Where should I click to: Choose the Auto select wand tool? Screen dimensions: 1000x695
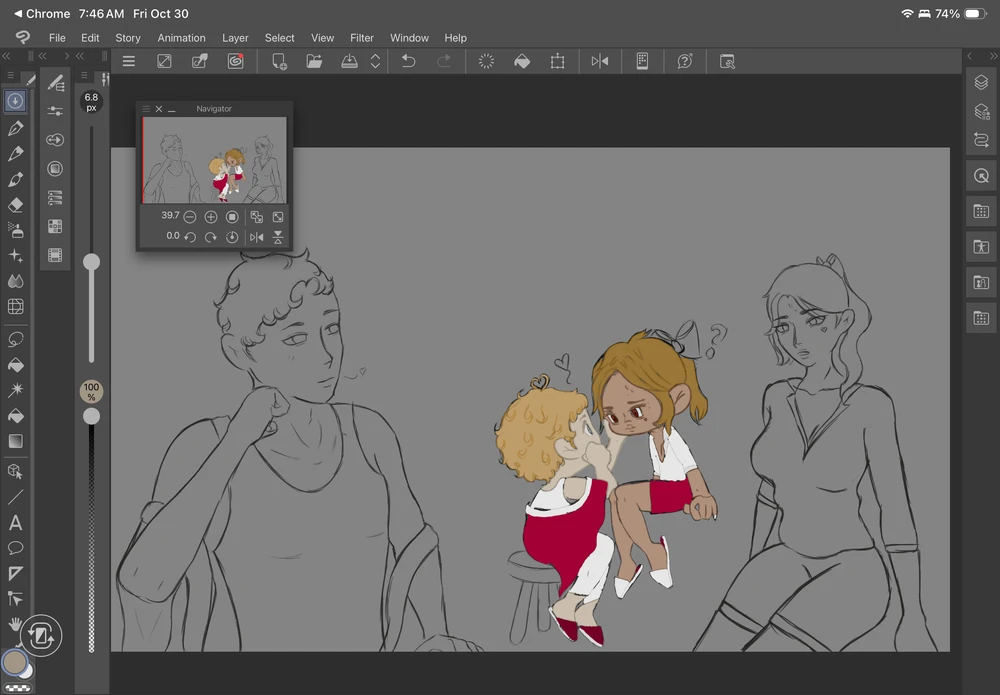(x=15, y=390)
